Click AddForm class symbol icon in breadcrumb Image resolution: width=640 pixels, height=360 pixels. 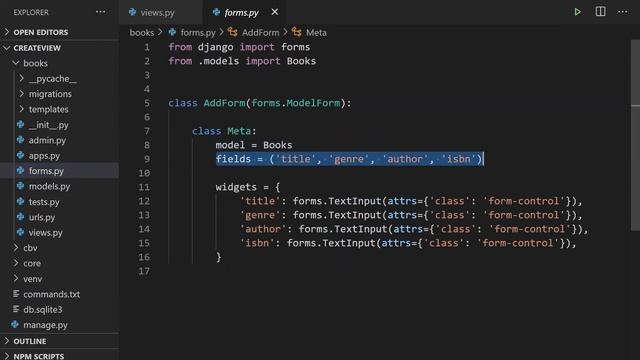(233, 32)
